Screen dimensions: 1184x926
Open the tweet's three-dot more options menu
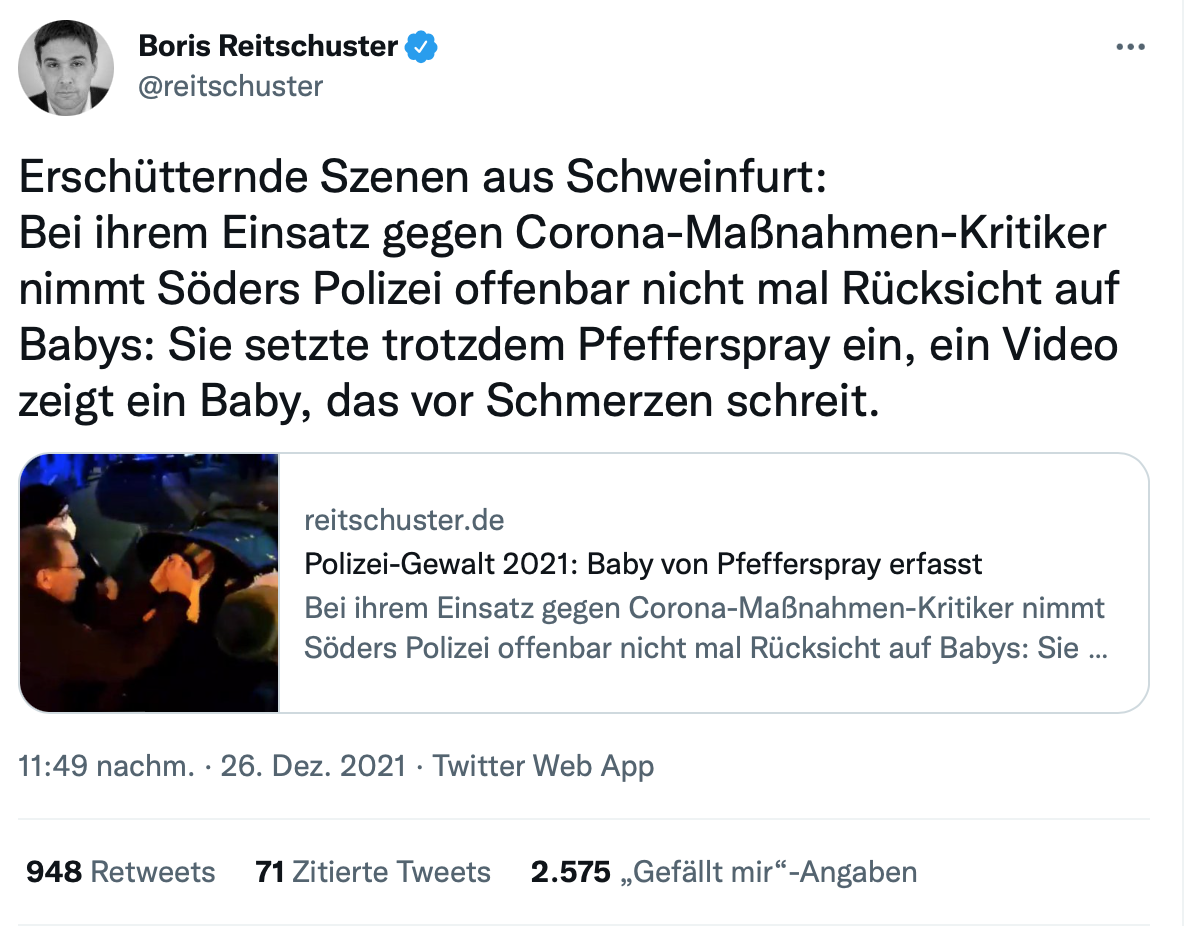(x=1130, y=47)
